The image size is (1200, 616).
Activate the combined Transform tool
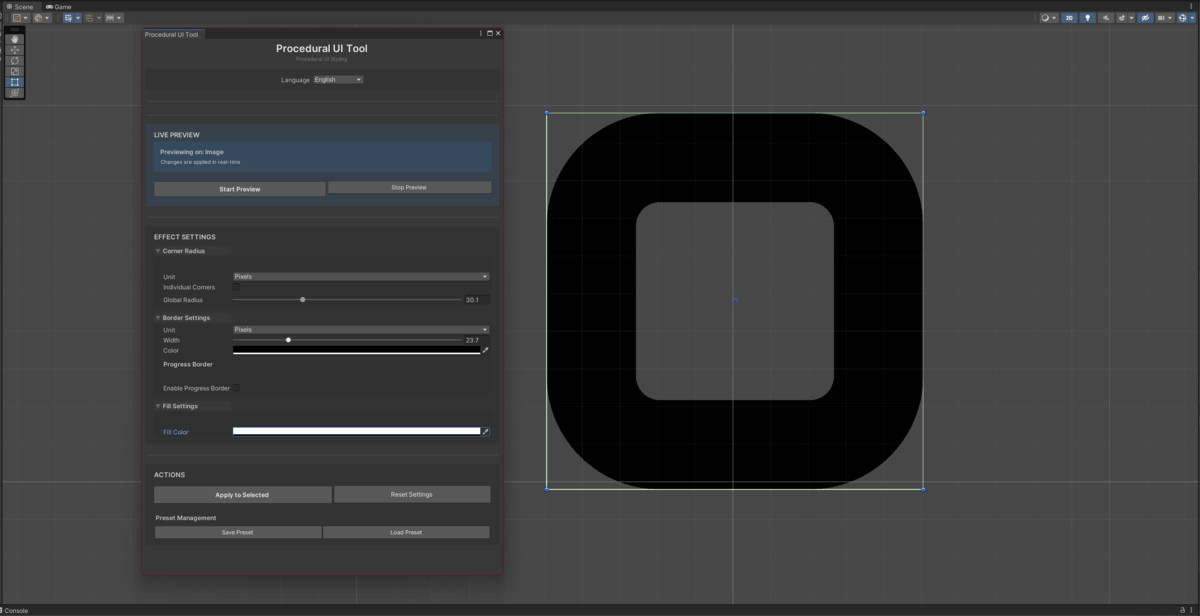(x=15, y=92)
